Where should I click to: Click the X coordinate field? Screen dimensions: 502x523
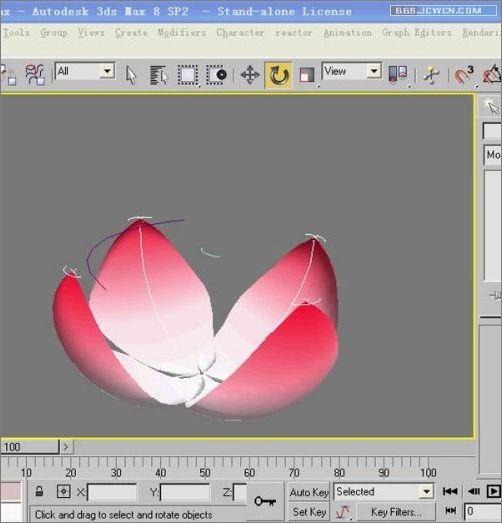(112, 492)
